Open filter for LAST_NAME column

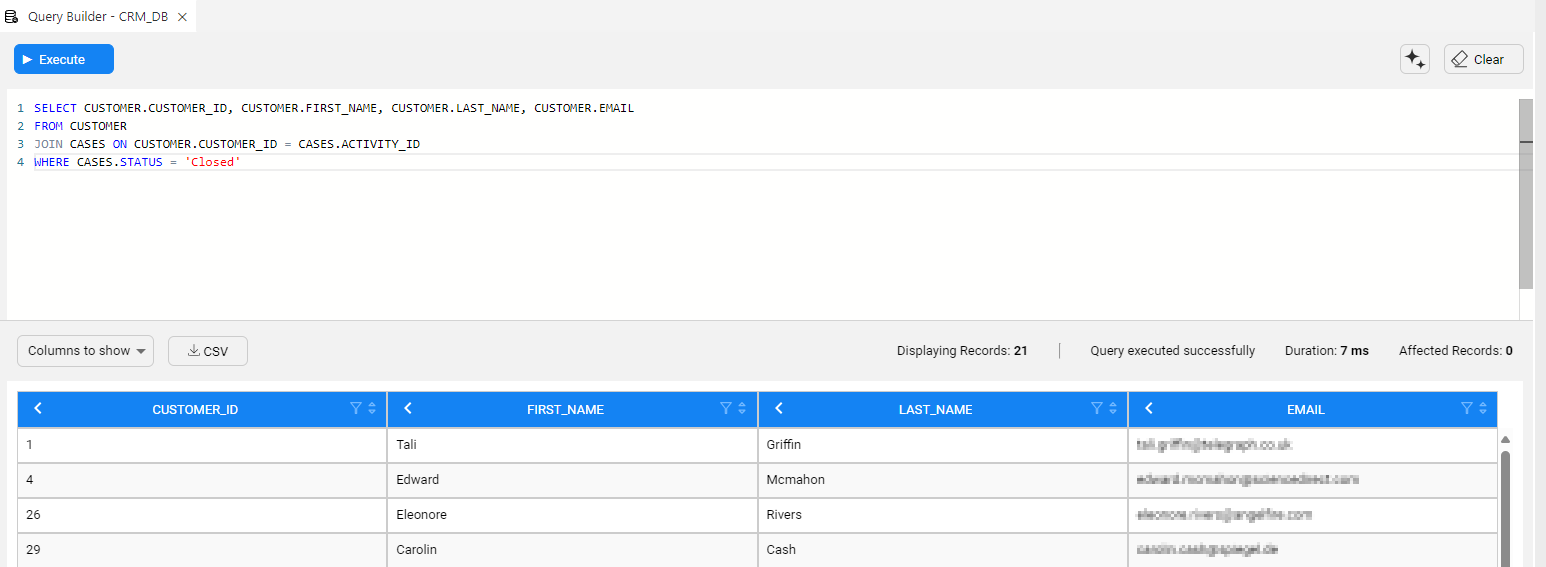tap(1096, 408)
